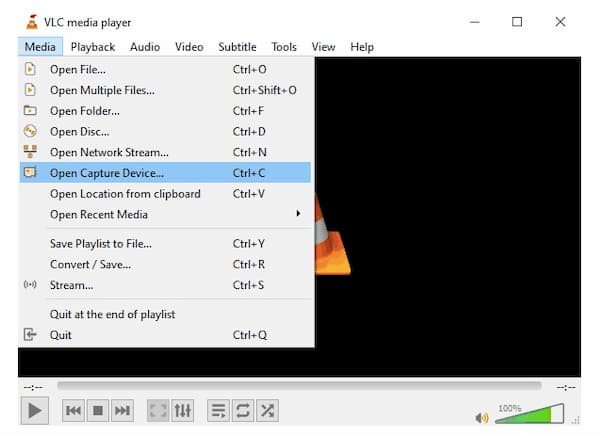Choose Quit from the Media menu
The image size is (600, 436).
(x=166, y=335)
